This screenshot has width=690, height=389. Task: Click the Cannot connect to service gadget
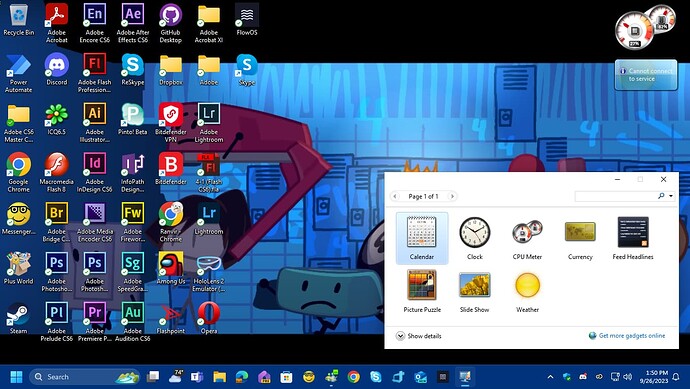tap(646, 75)
